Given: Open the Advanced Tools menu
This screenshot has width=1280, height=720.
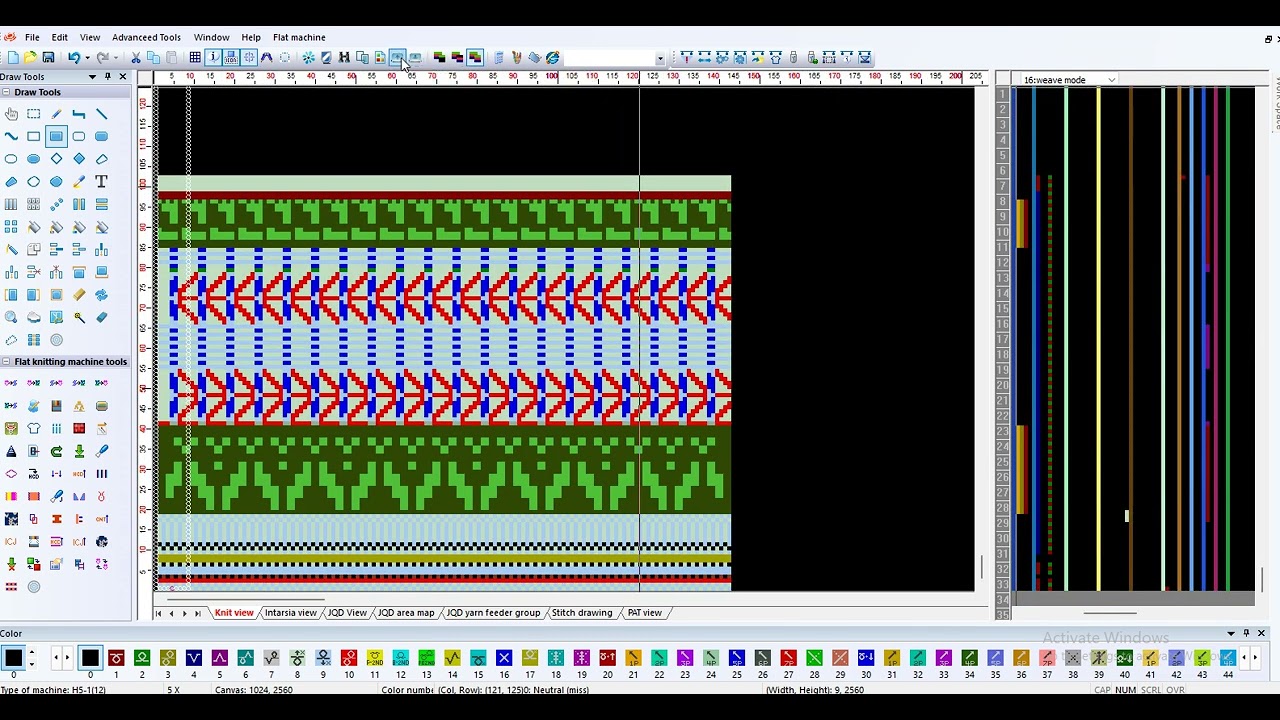Looking at the screenshot, I should point(146,37).
